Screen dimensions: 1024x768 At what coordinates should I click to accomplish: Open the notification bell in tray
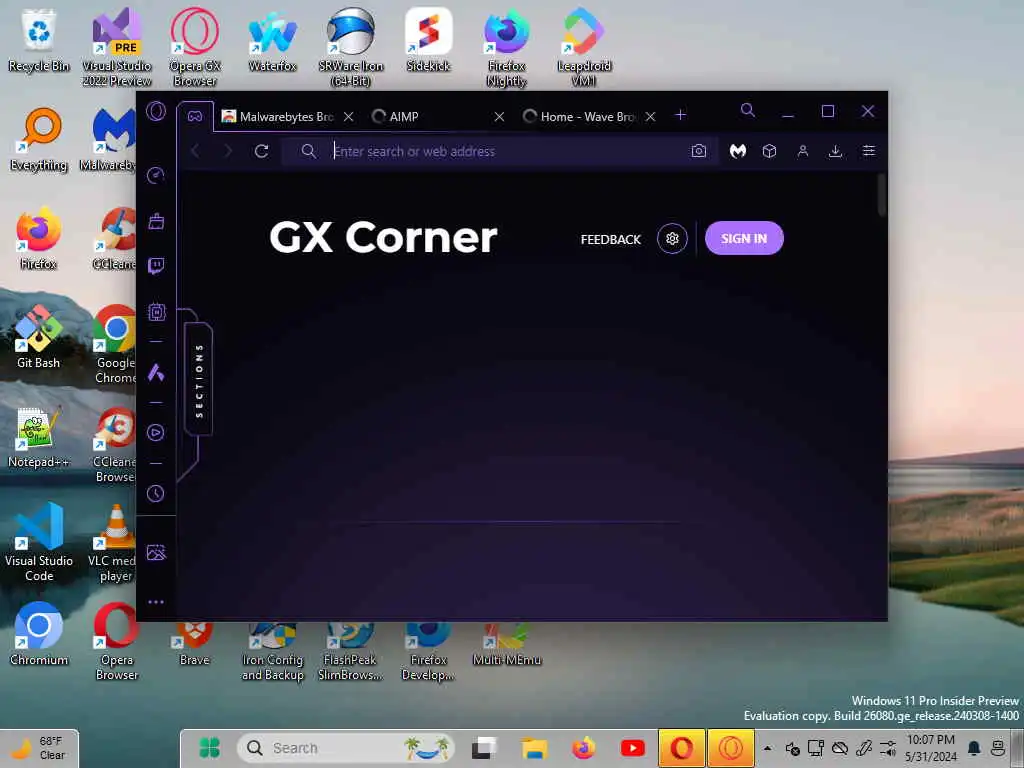(x=974, y=748)
